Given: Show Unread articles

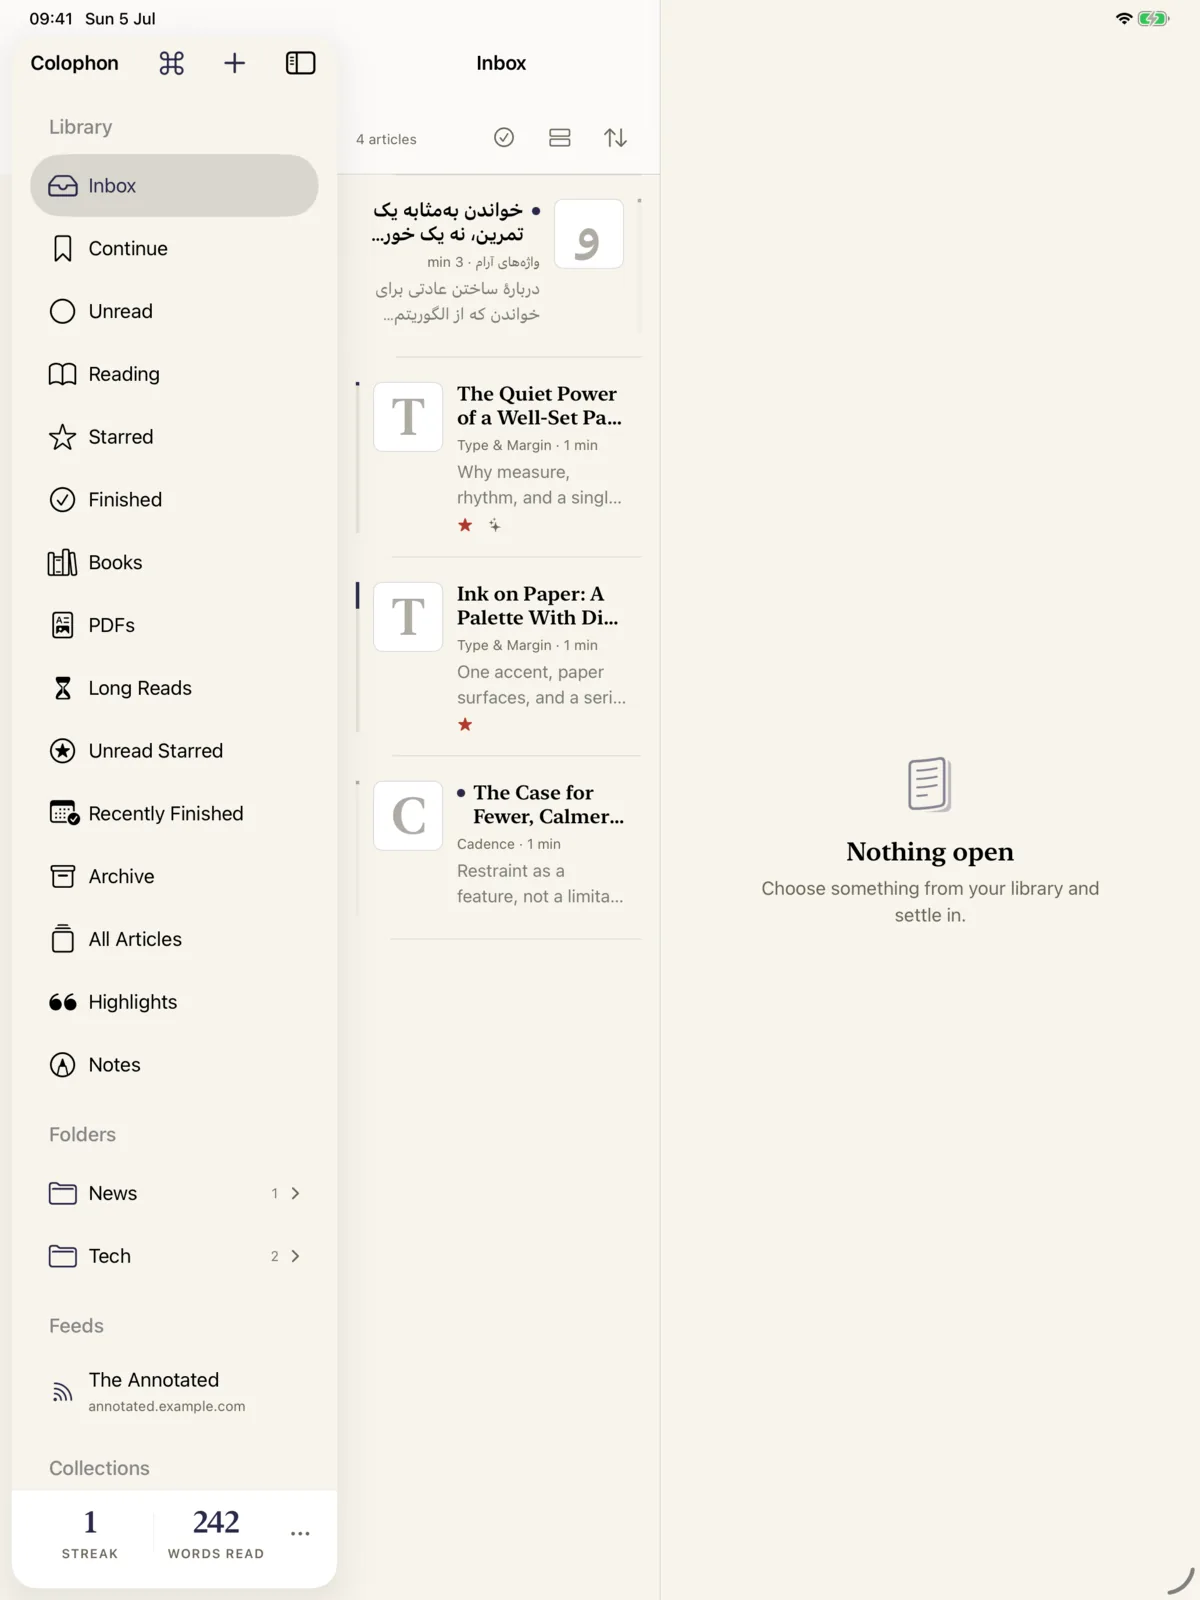Looking at the screenshot, I should [174, 311].
